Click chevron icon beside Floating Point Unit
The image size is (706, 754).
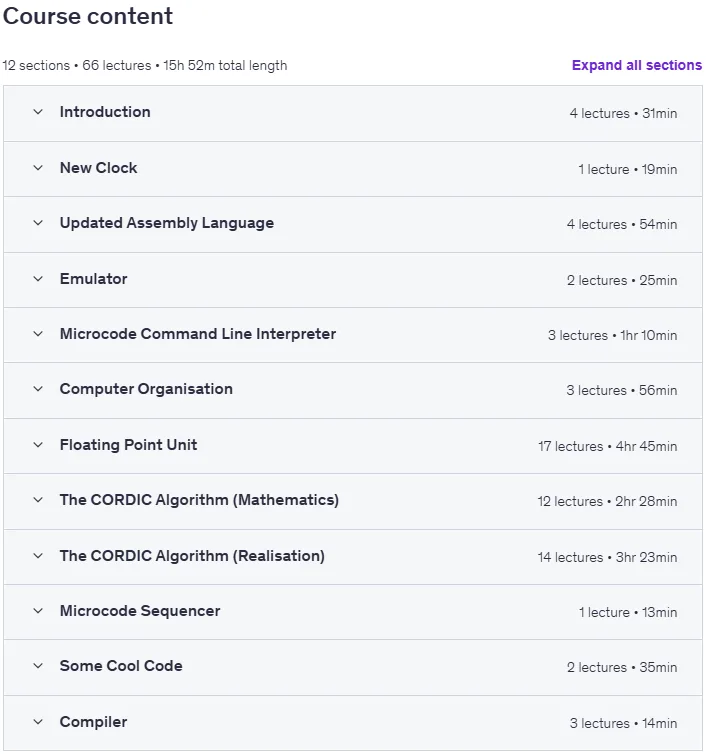click(x=38, y=445)
